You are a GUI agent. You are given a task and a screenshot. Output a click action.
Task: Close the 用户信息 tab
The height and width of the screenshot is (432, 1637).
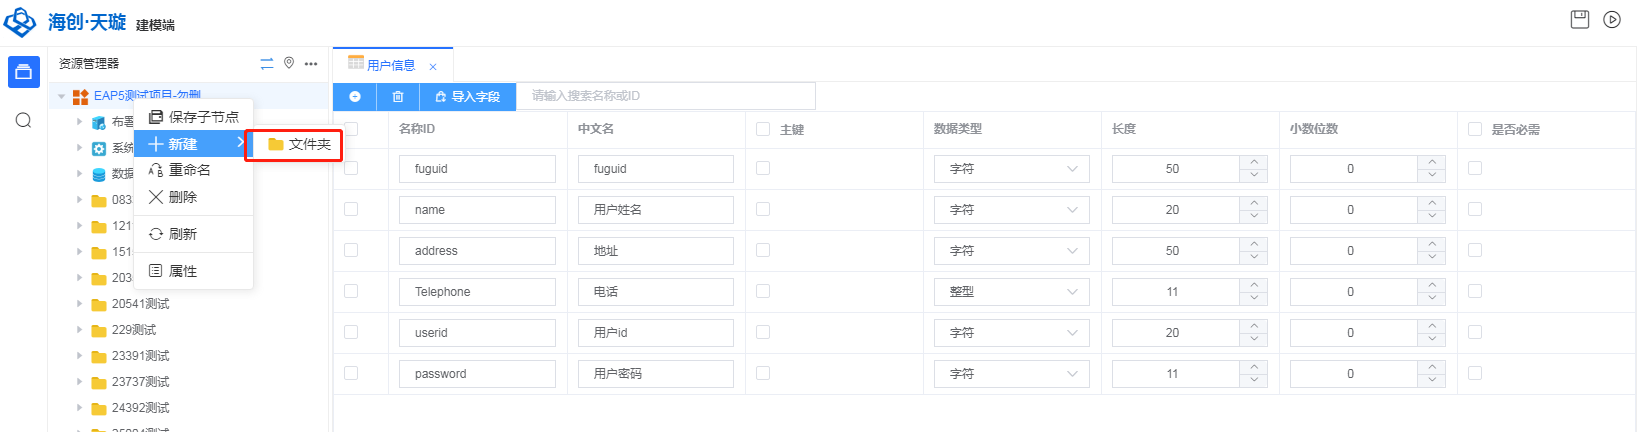[x=433, y=67]
